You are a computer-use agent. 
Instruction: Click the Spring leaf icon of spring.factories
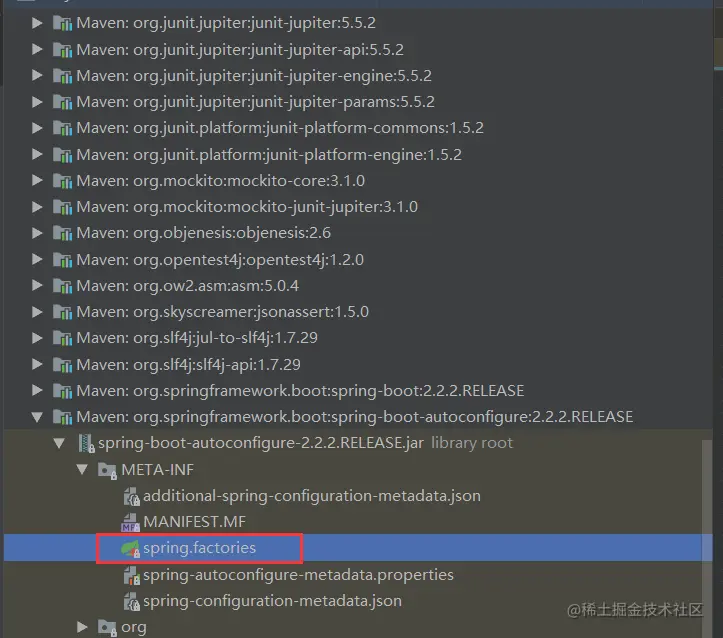pos(130,549)
